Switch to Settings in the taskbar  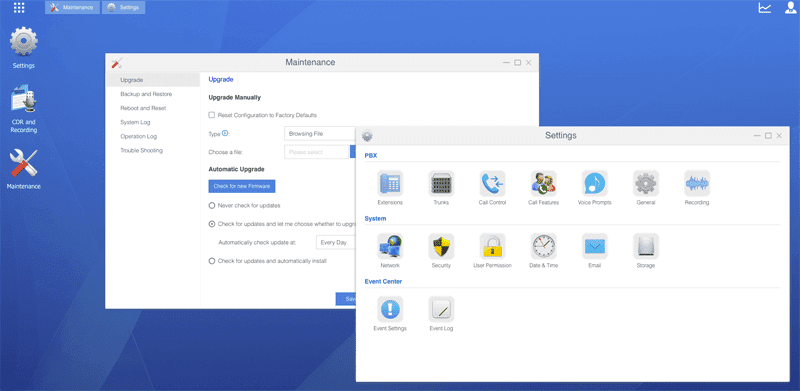(x=123, y=8)
